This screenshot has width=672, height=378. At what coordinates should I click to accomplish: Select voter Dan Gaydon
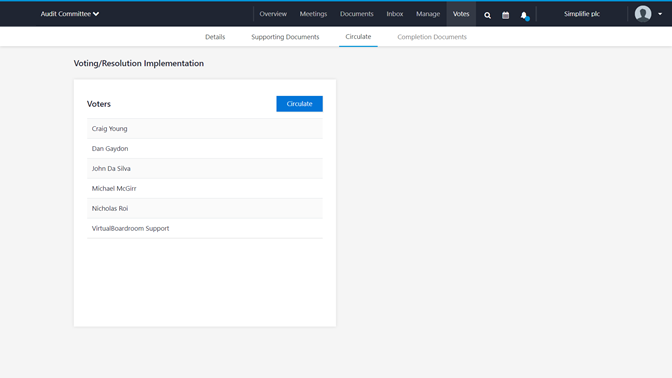click(x=205, y=148)
